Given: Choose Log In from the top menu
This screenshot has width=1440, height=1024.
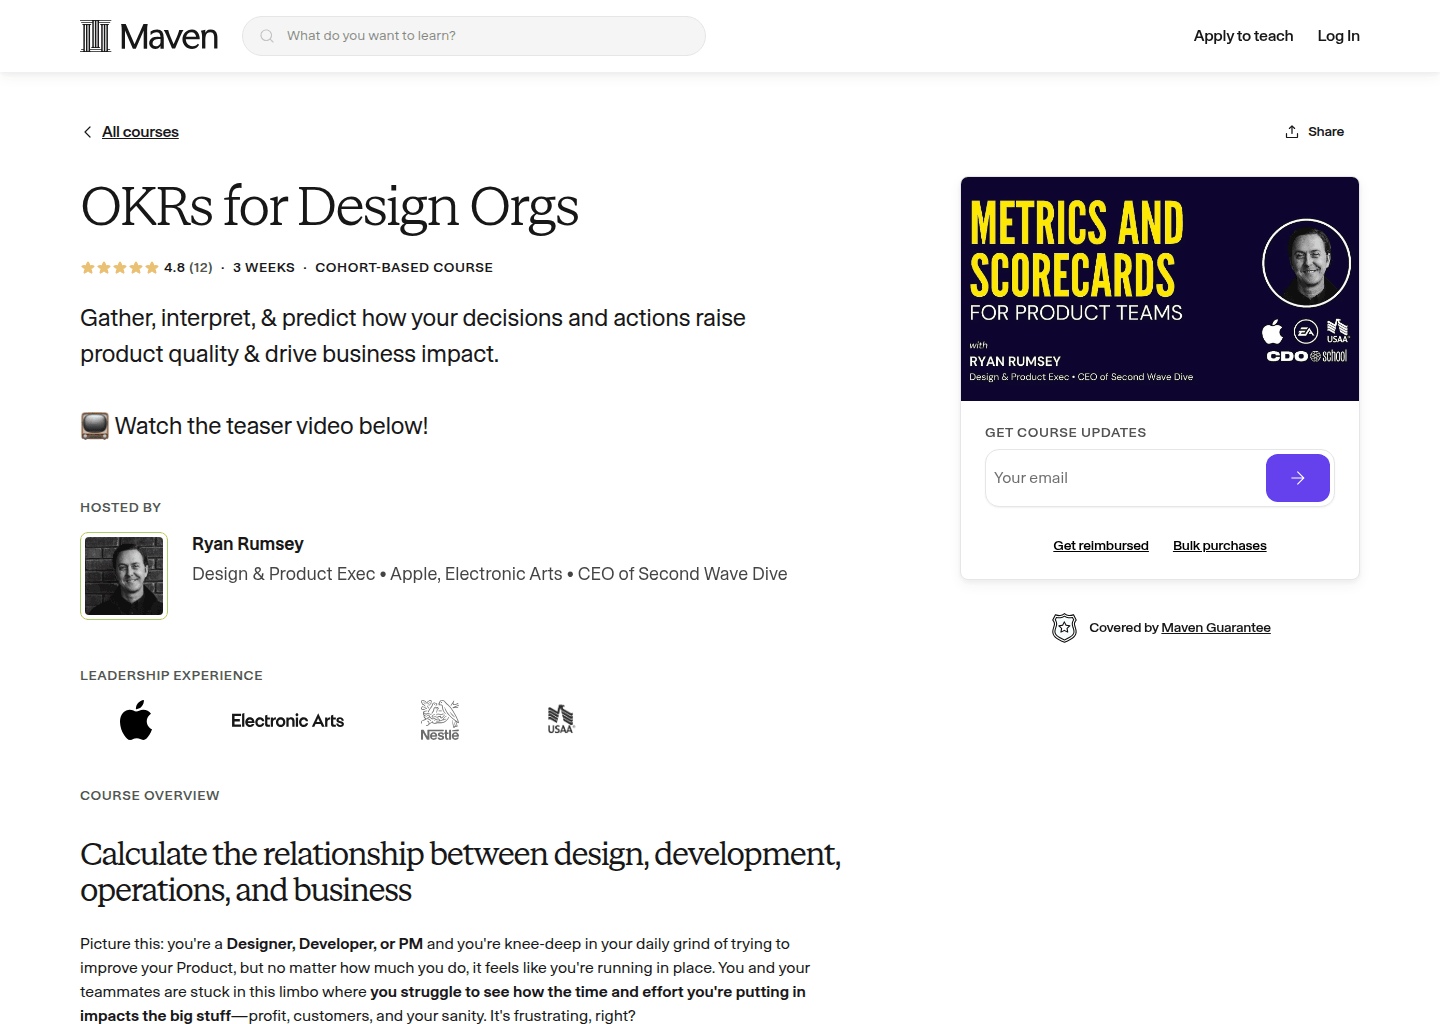Looking at the screenshot, I should click(x=1338, y=35).
